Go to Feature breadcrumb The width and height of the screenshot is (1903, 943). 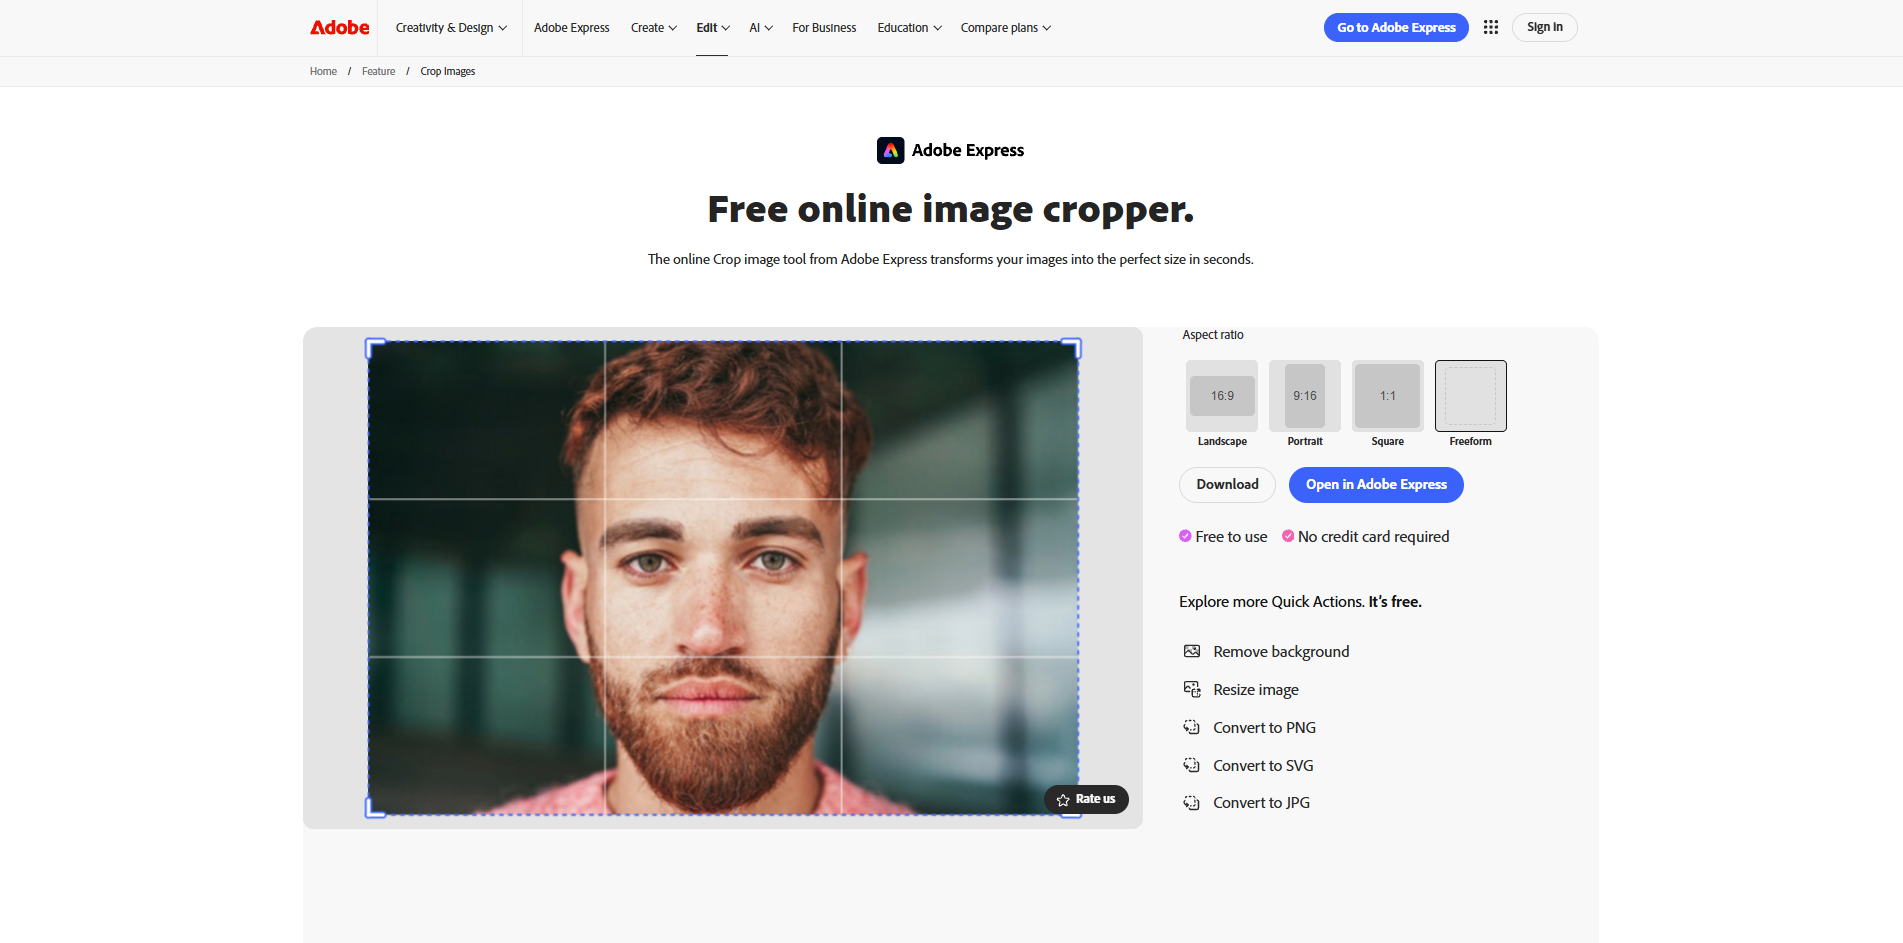point(378,71)
